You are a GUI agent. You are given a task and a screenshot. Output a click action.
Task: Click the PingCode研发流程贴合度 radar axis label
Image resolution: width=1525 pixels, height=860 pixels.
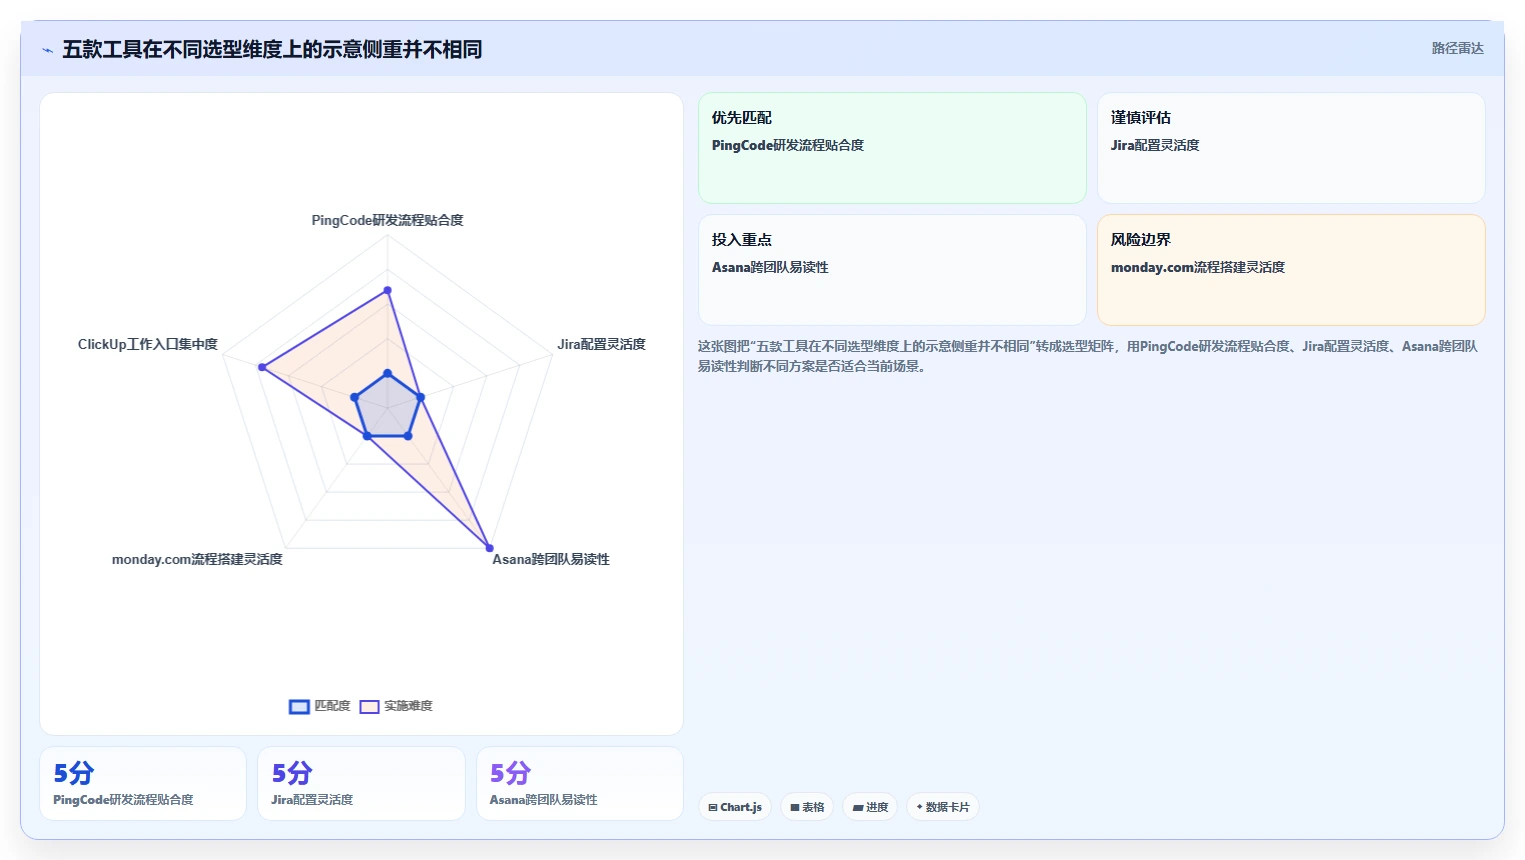pyautogui.click(x=387, y=220)
